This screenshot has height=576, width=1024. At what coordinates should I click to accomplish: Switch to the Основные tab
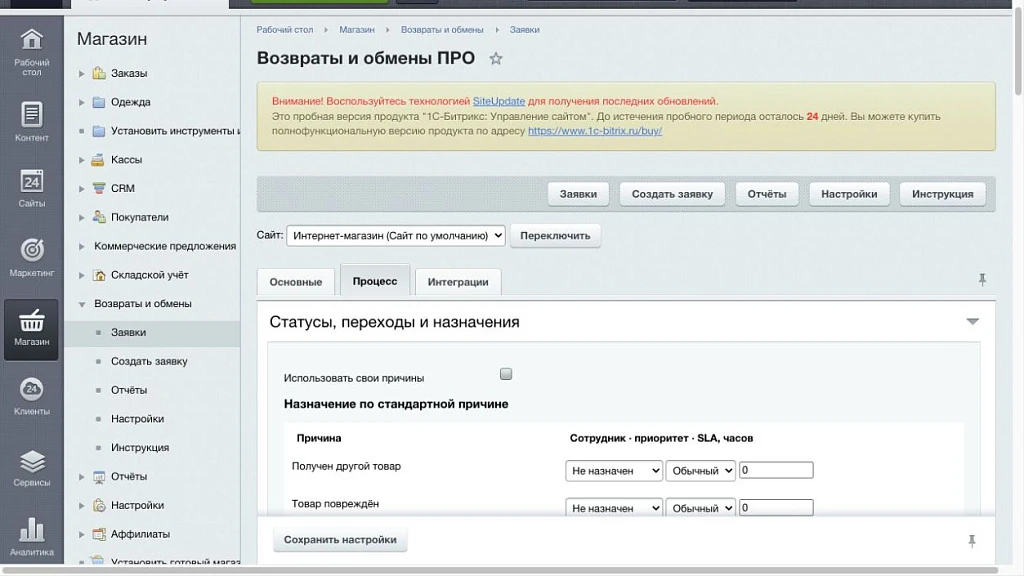click(296, 282)
